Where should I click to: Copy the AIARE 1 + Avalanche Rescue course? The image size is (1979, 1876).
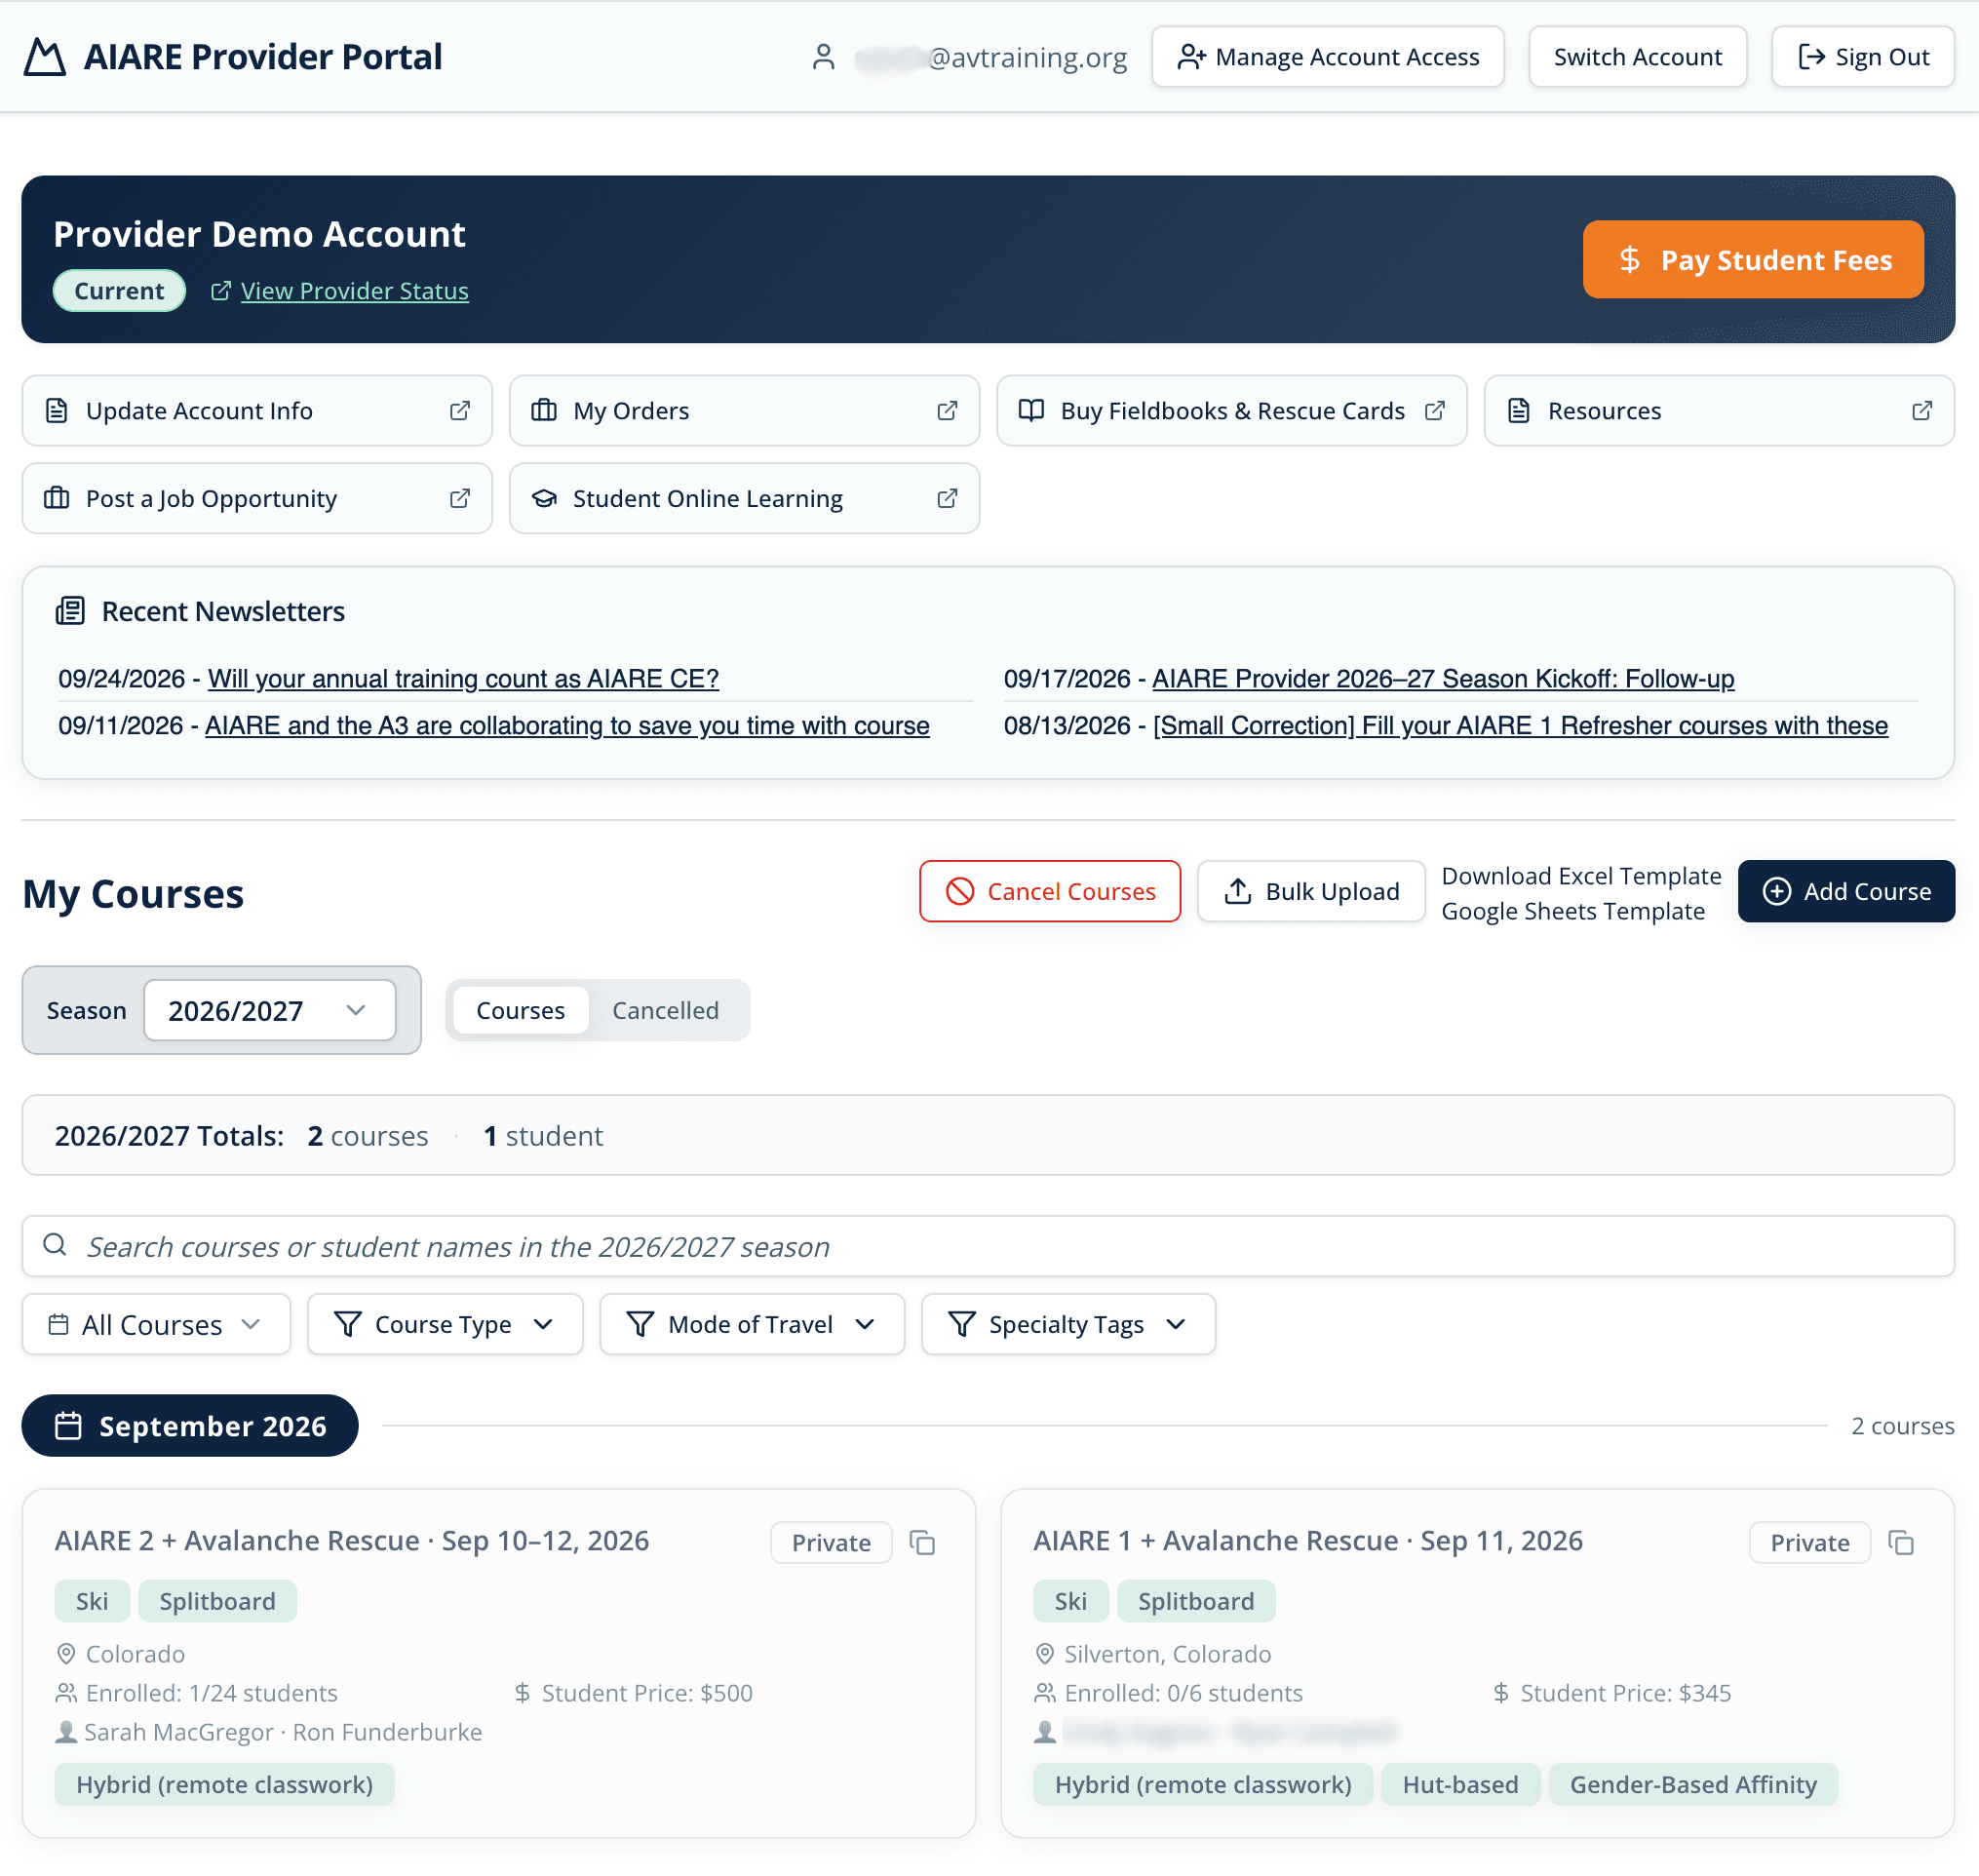pos(1901,1543)
